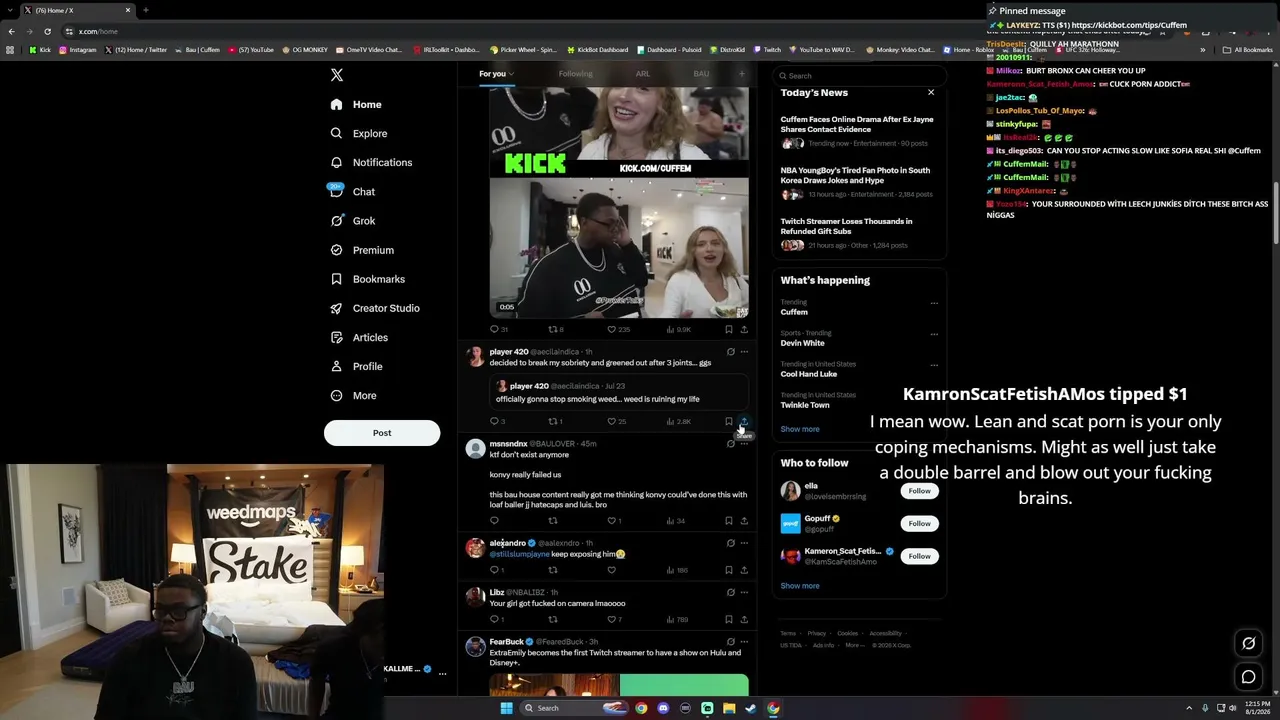1280x720 pixels.
Task: Open the @stillslumpjayne mention link
Action: coord(519,554)
